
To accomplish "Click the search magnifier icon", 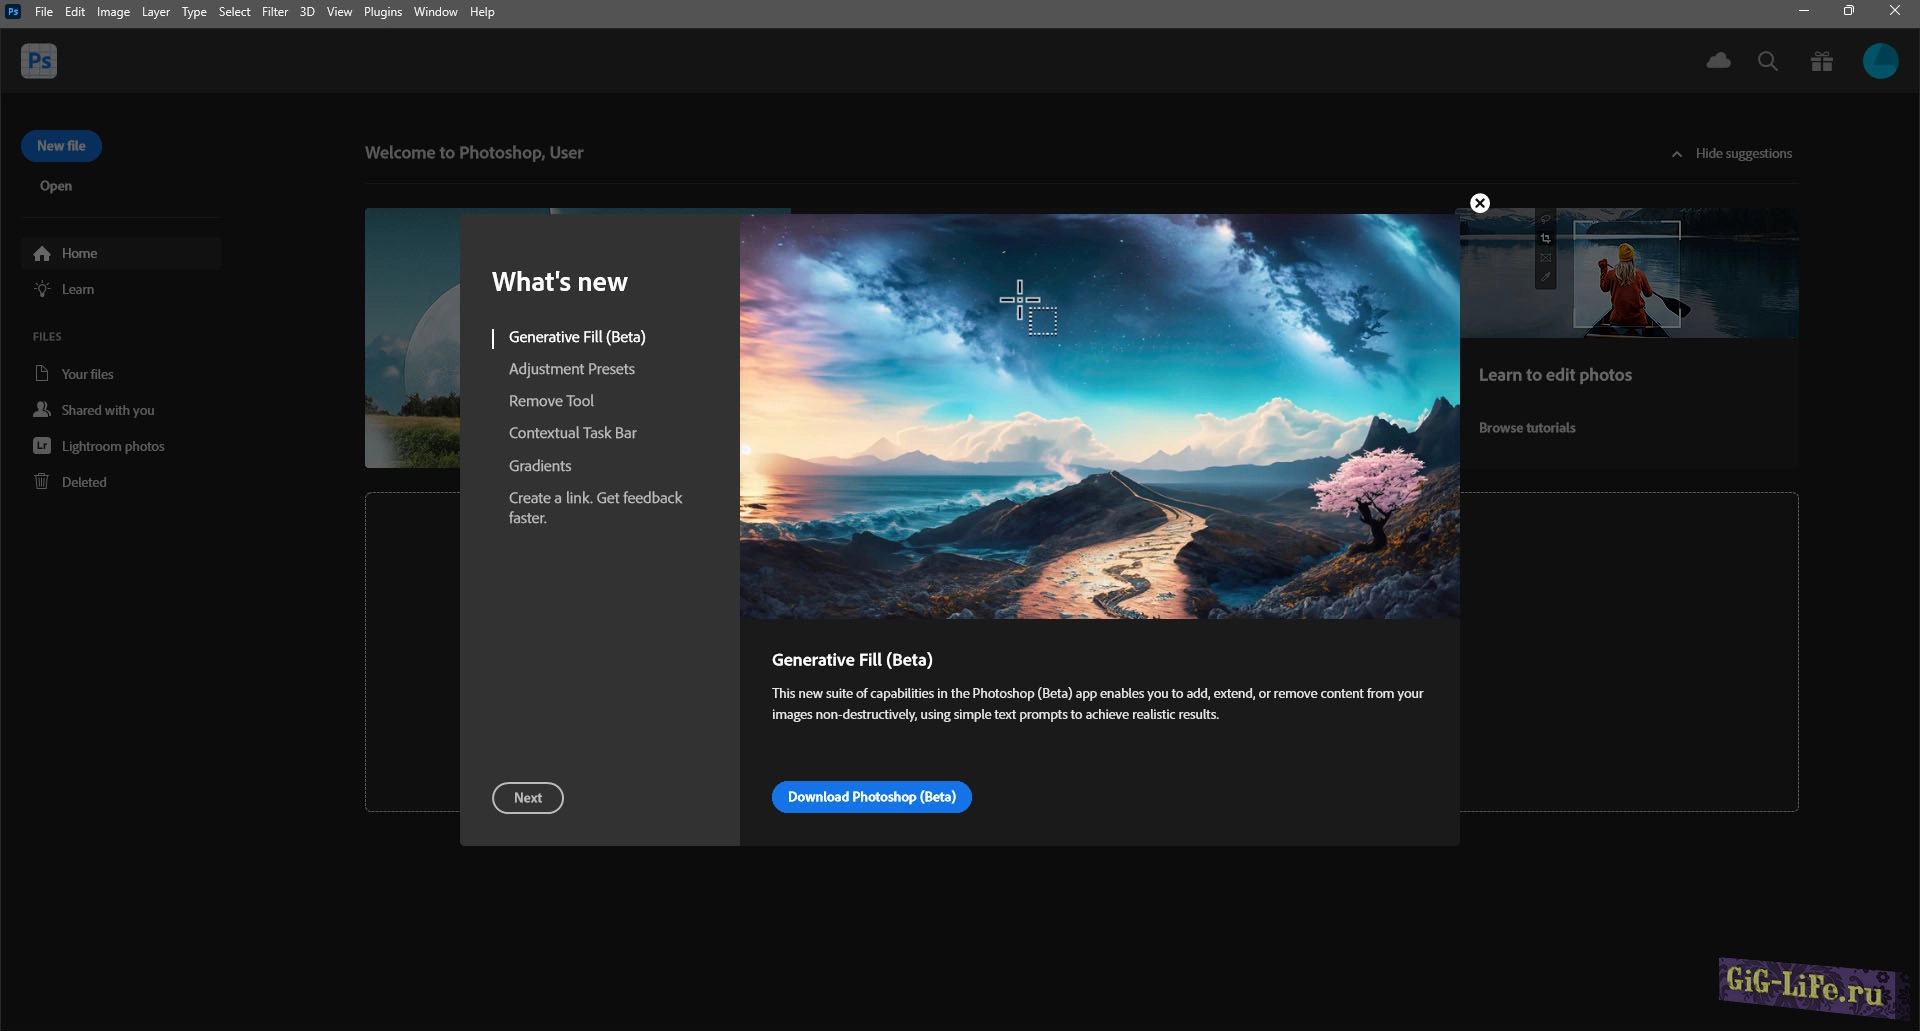I will tap(1767, 61).
